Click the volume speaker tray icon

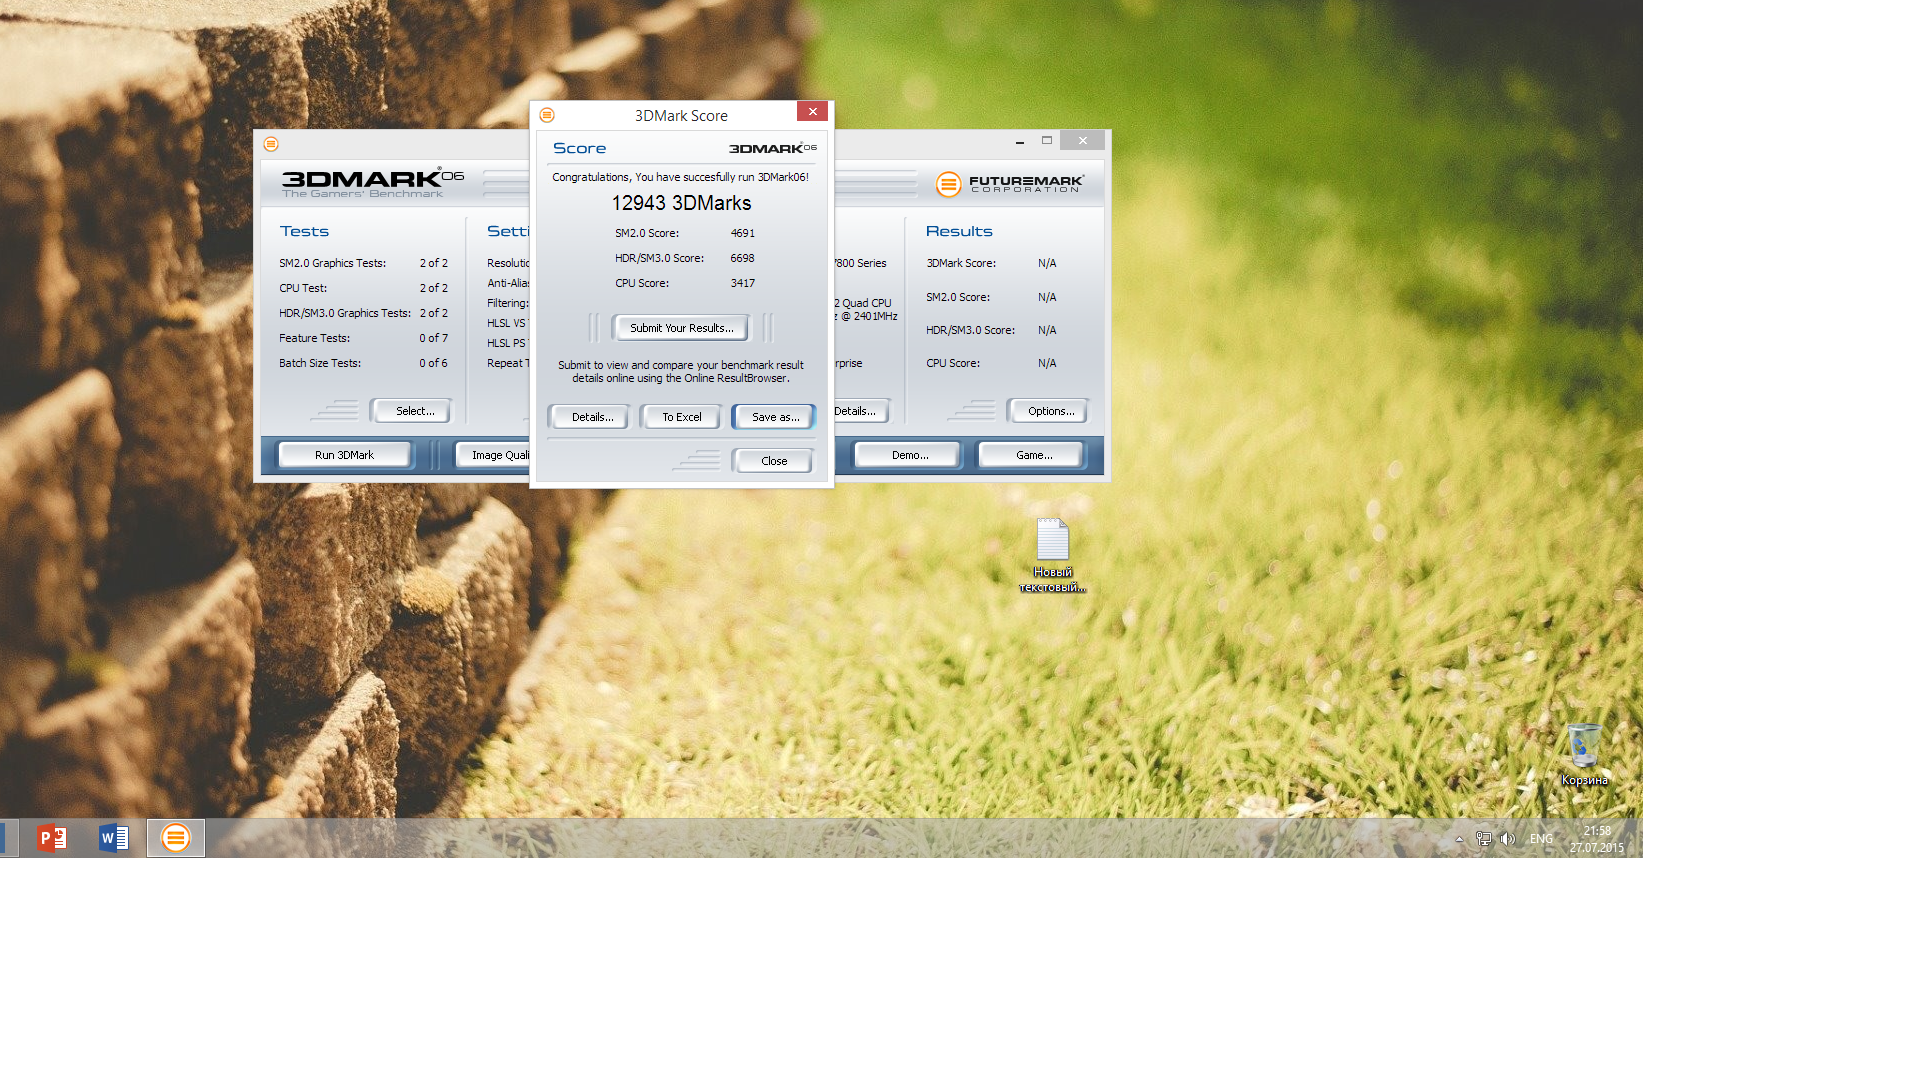1508,839
